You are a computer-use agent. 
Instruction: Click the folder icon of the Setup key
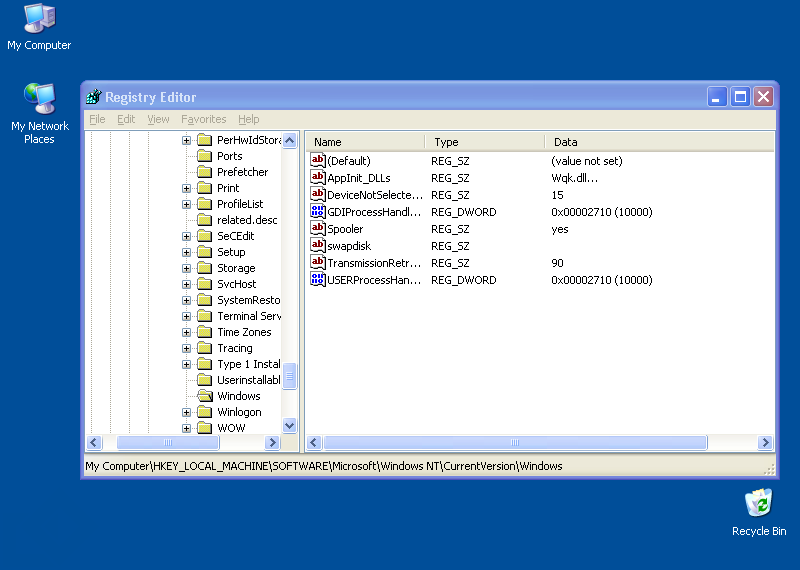pos(205,252)
